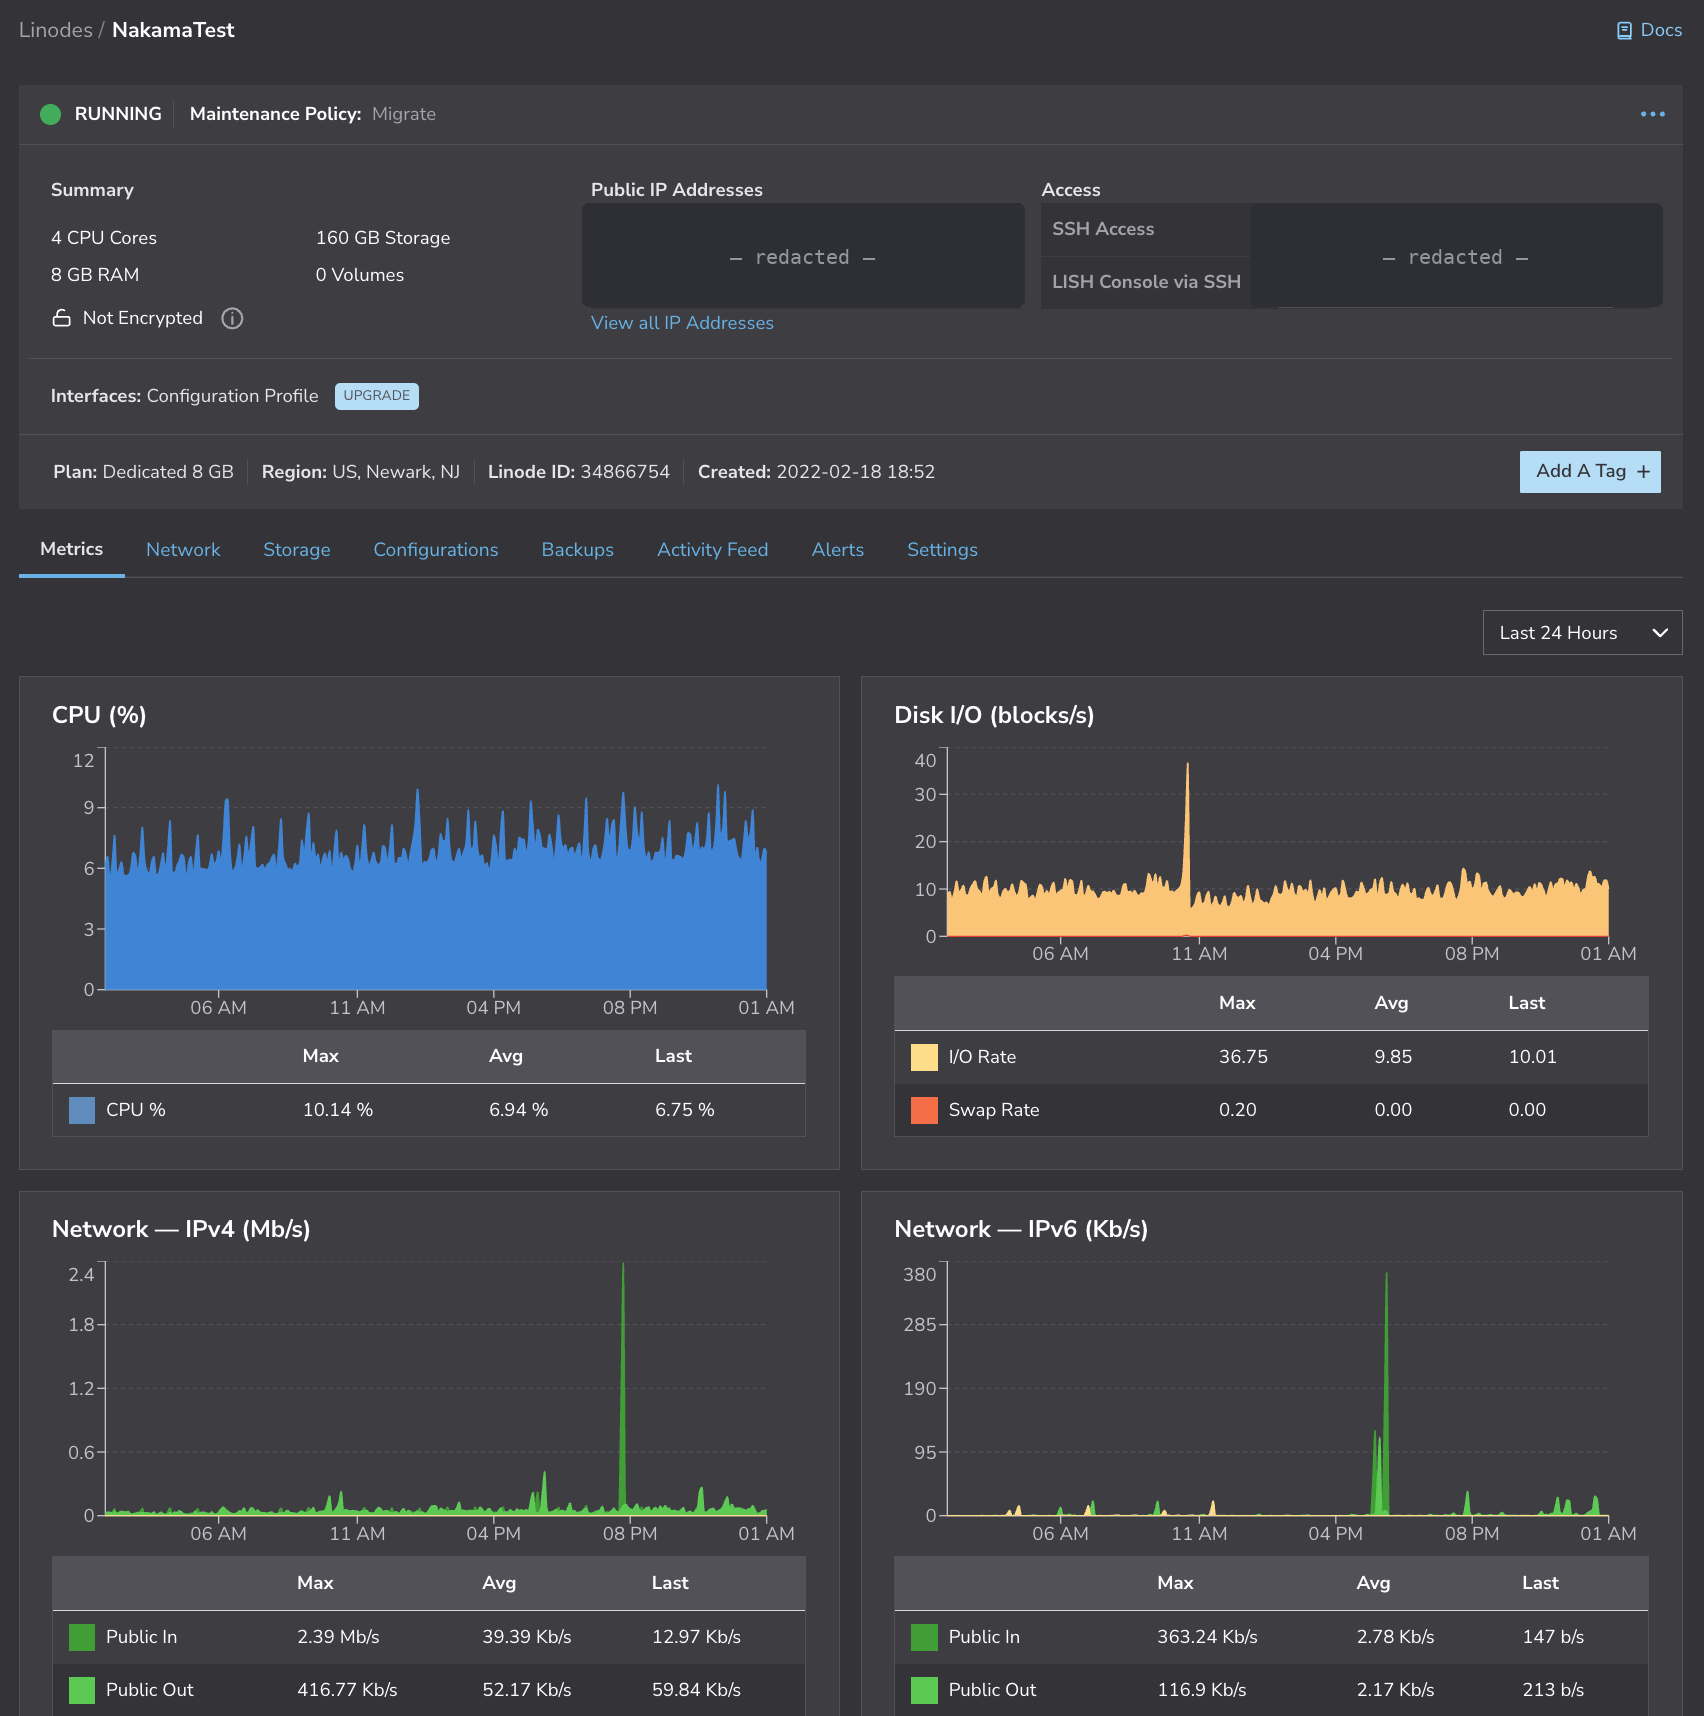Image resolution: width=1704 pixels, height=1716 pixels.
Task: Click the redacted Public IP box
Action: coord(803,257)
